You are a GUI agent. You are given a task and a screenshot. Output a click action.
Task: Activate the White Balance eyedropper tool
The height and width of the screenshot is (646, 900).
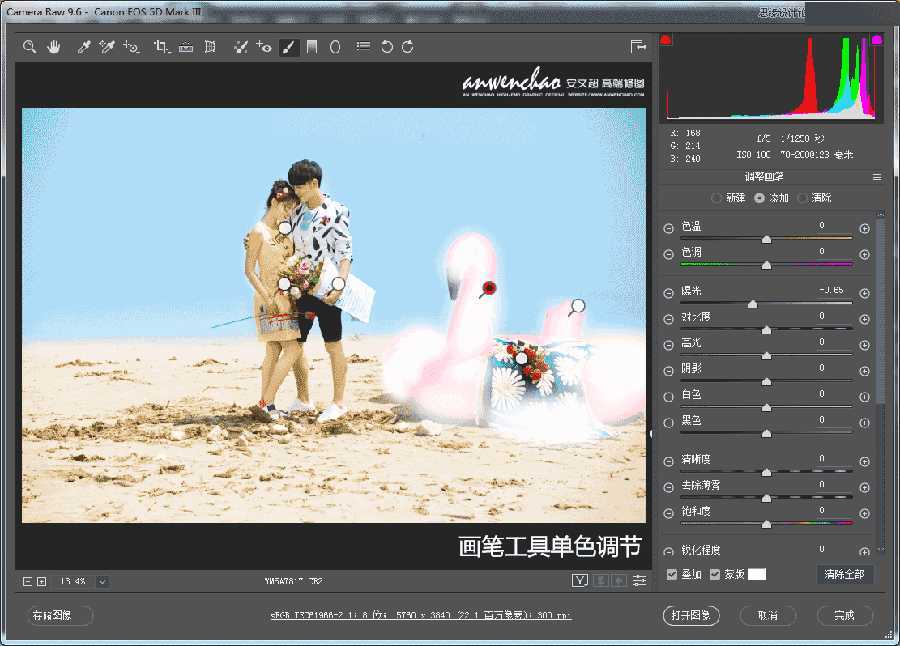click(85, 46)
